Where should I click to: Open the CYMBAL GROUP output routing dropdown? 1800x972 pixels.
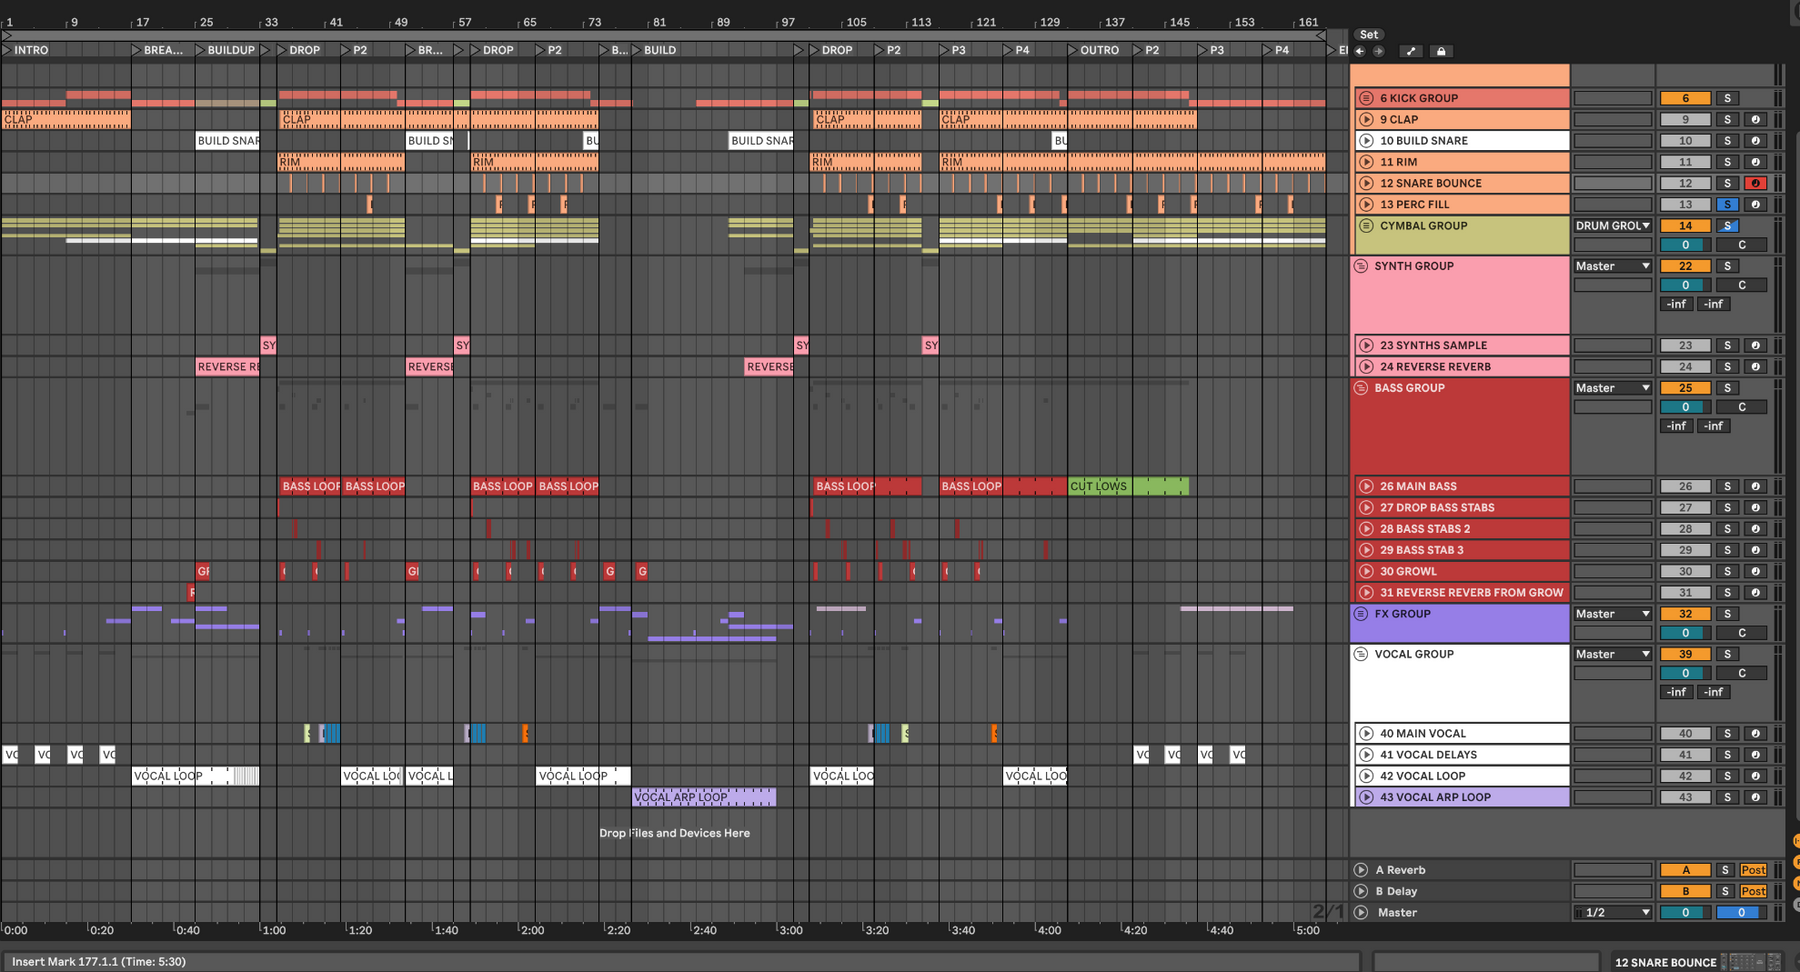click(x=1612, y=226)
